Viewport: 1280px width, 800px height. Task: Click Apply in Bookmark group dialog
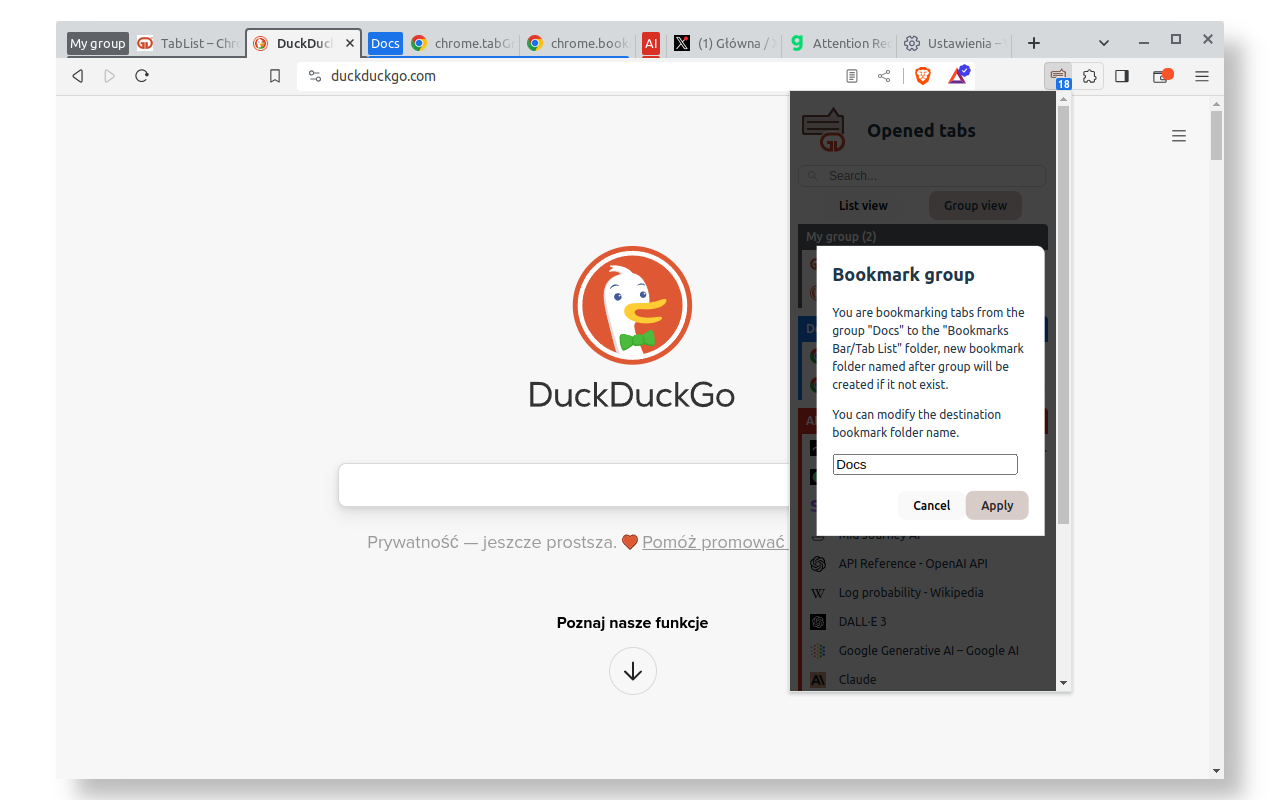pos(997,505)
